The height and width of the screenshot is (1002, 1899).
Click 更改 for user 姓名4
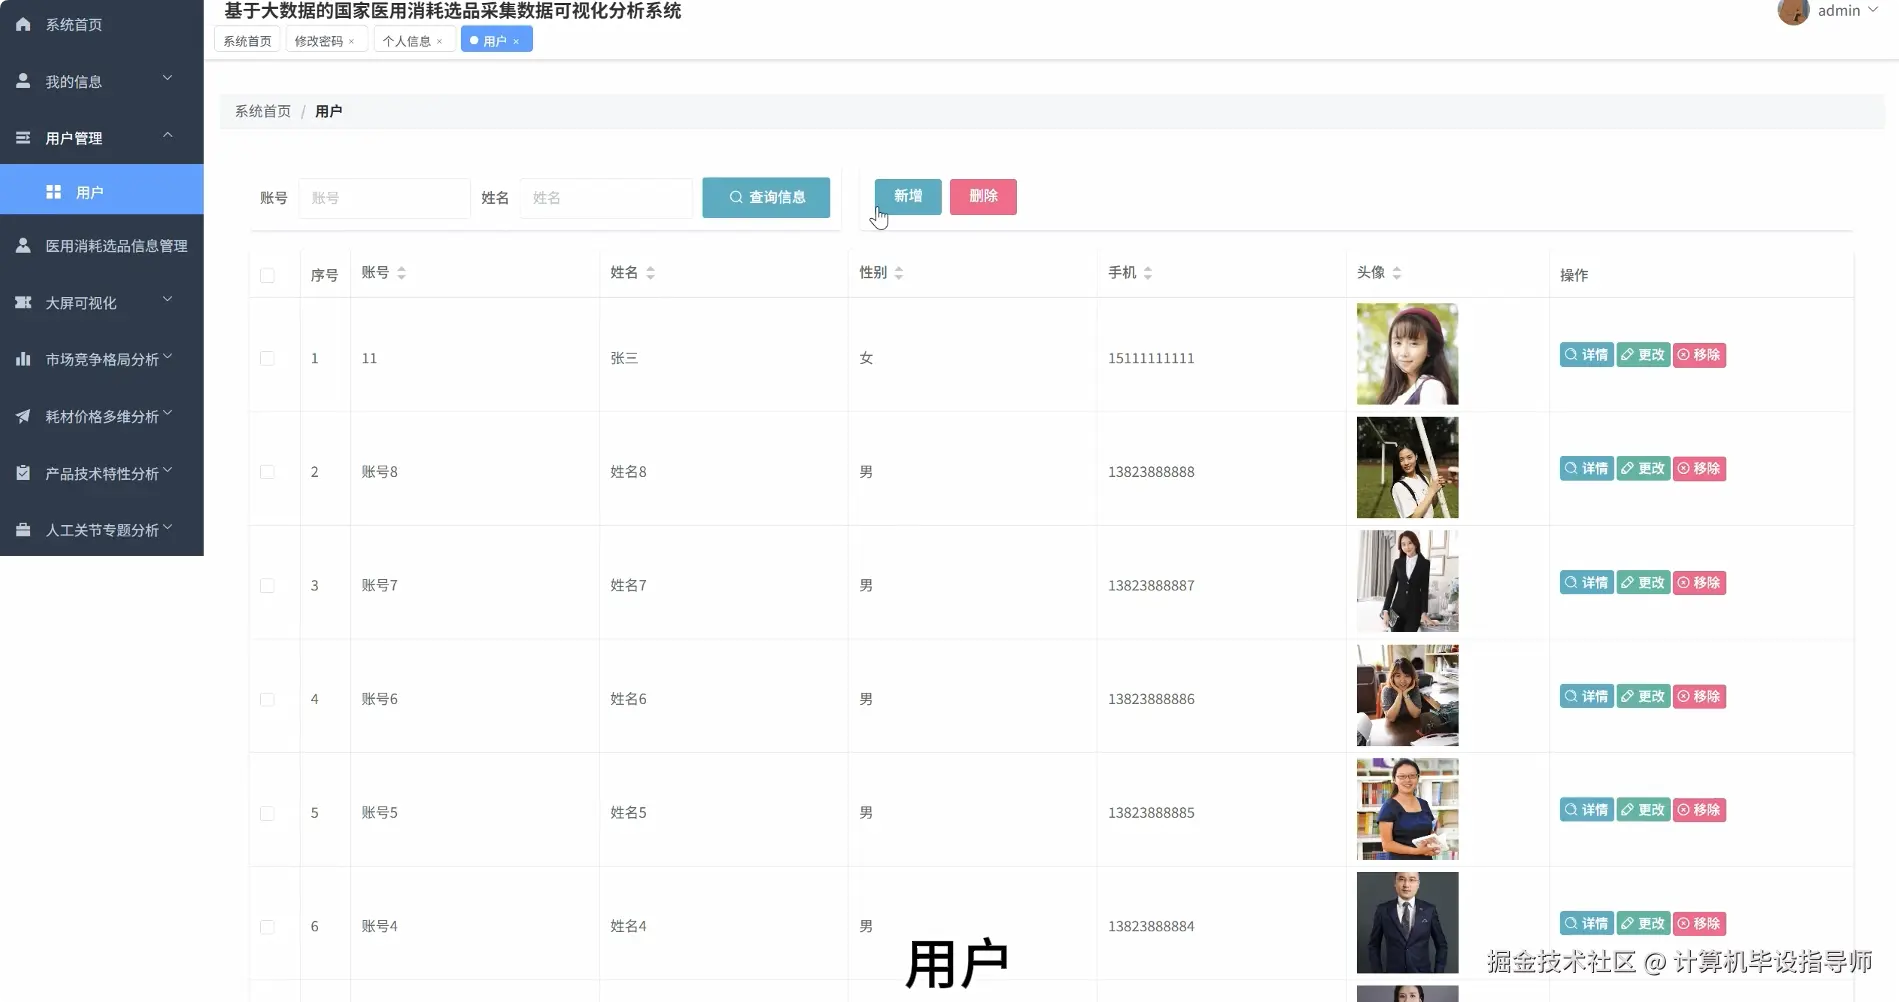pyautogui.click(x=1643, y=924)
